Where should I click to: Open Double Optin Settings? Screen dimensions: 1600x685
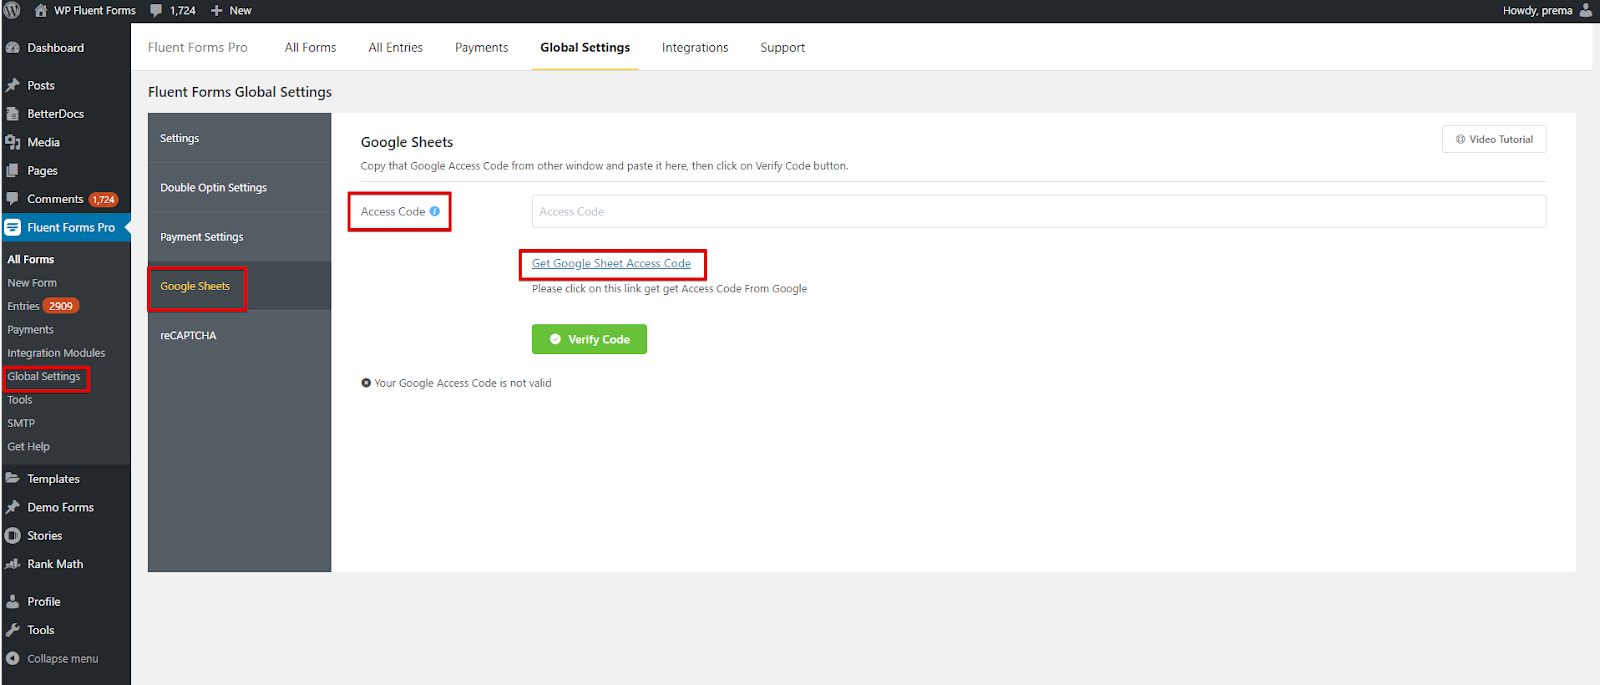click(240, 187)
